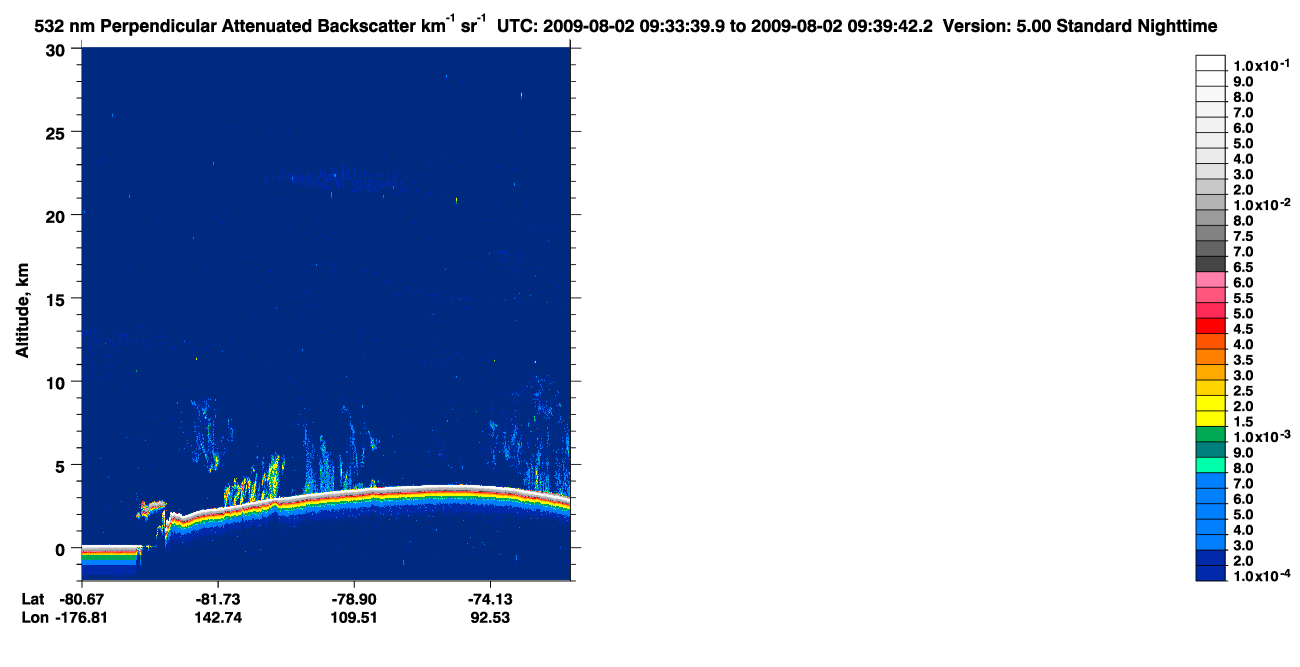Click latitude value -78.90

[x=353, y=598]
